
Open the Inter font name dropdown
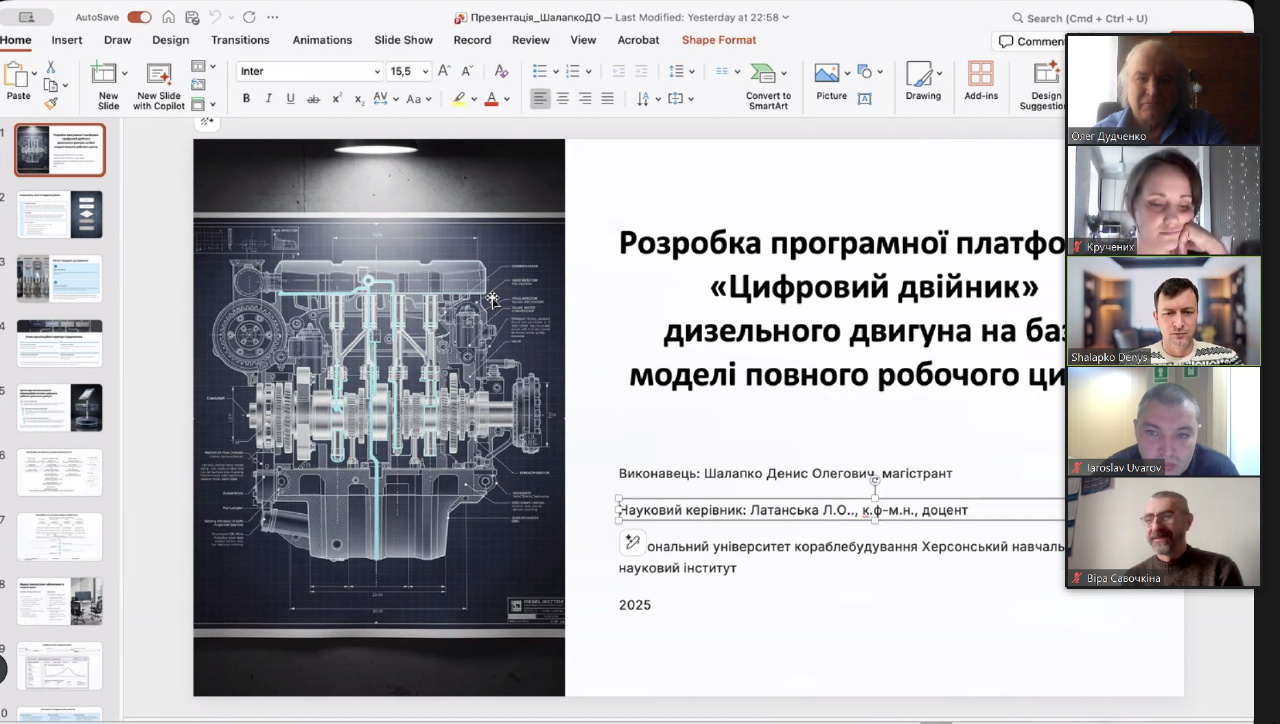377,71
